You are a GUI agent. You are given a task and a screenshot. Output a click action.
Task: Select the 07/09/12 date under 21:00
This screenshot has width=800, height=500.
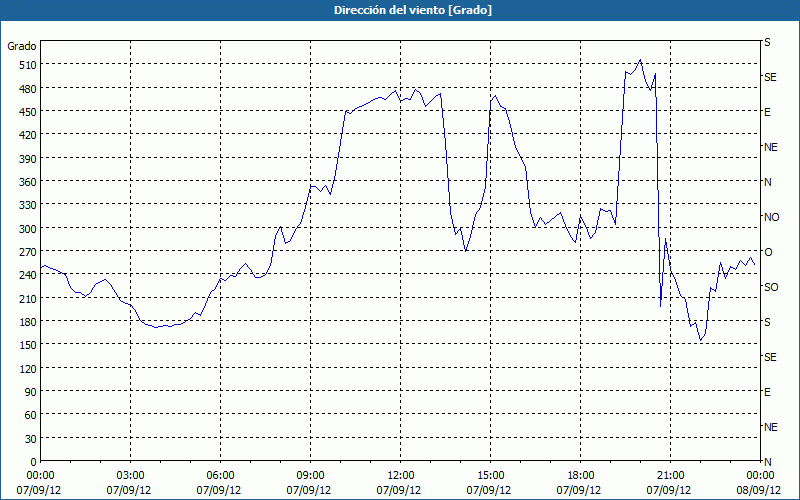669,490
